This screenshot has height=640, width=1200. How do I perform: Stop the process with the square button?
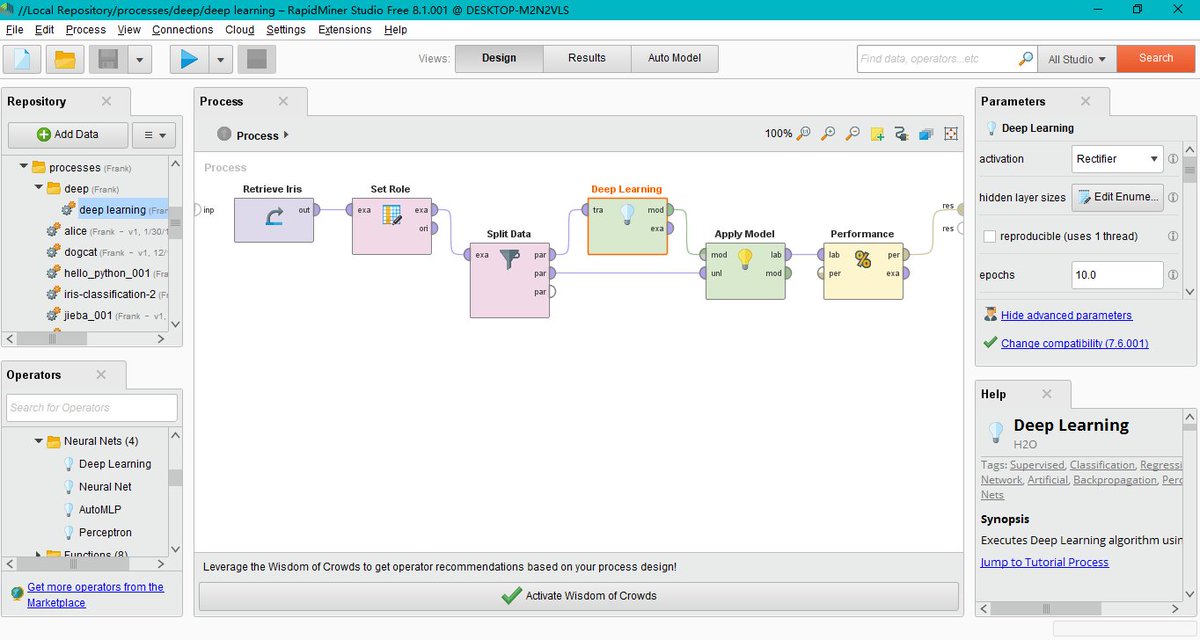pyautogui.click(x=256, y=59)
